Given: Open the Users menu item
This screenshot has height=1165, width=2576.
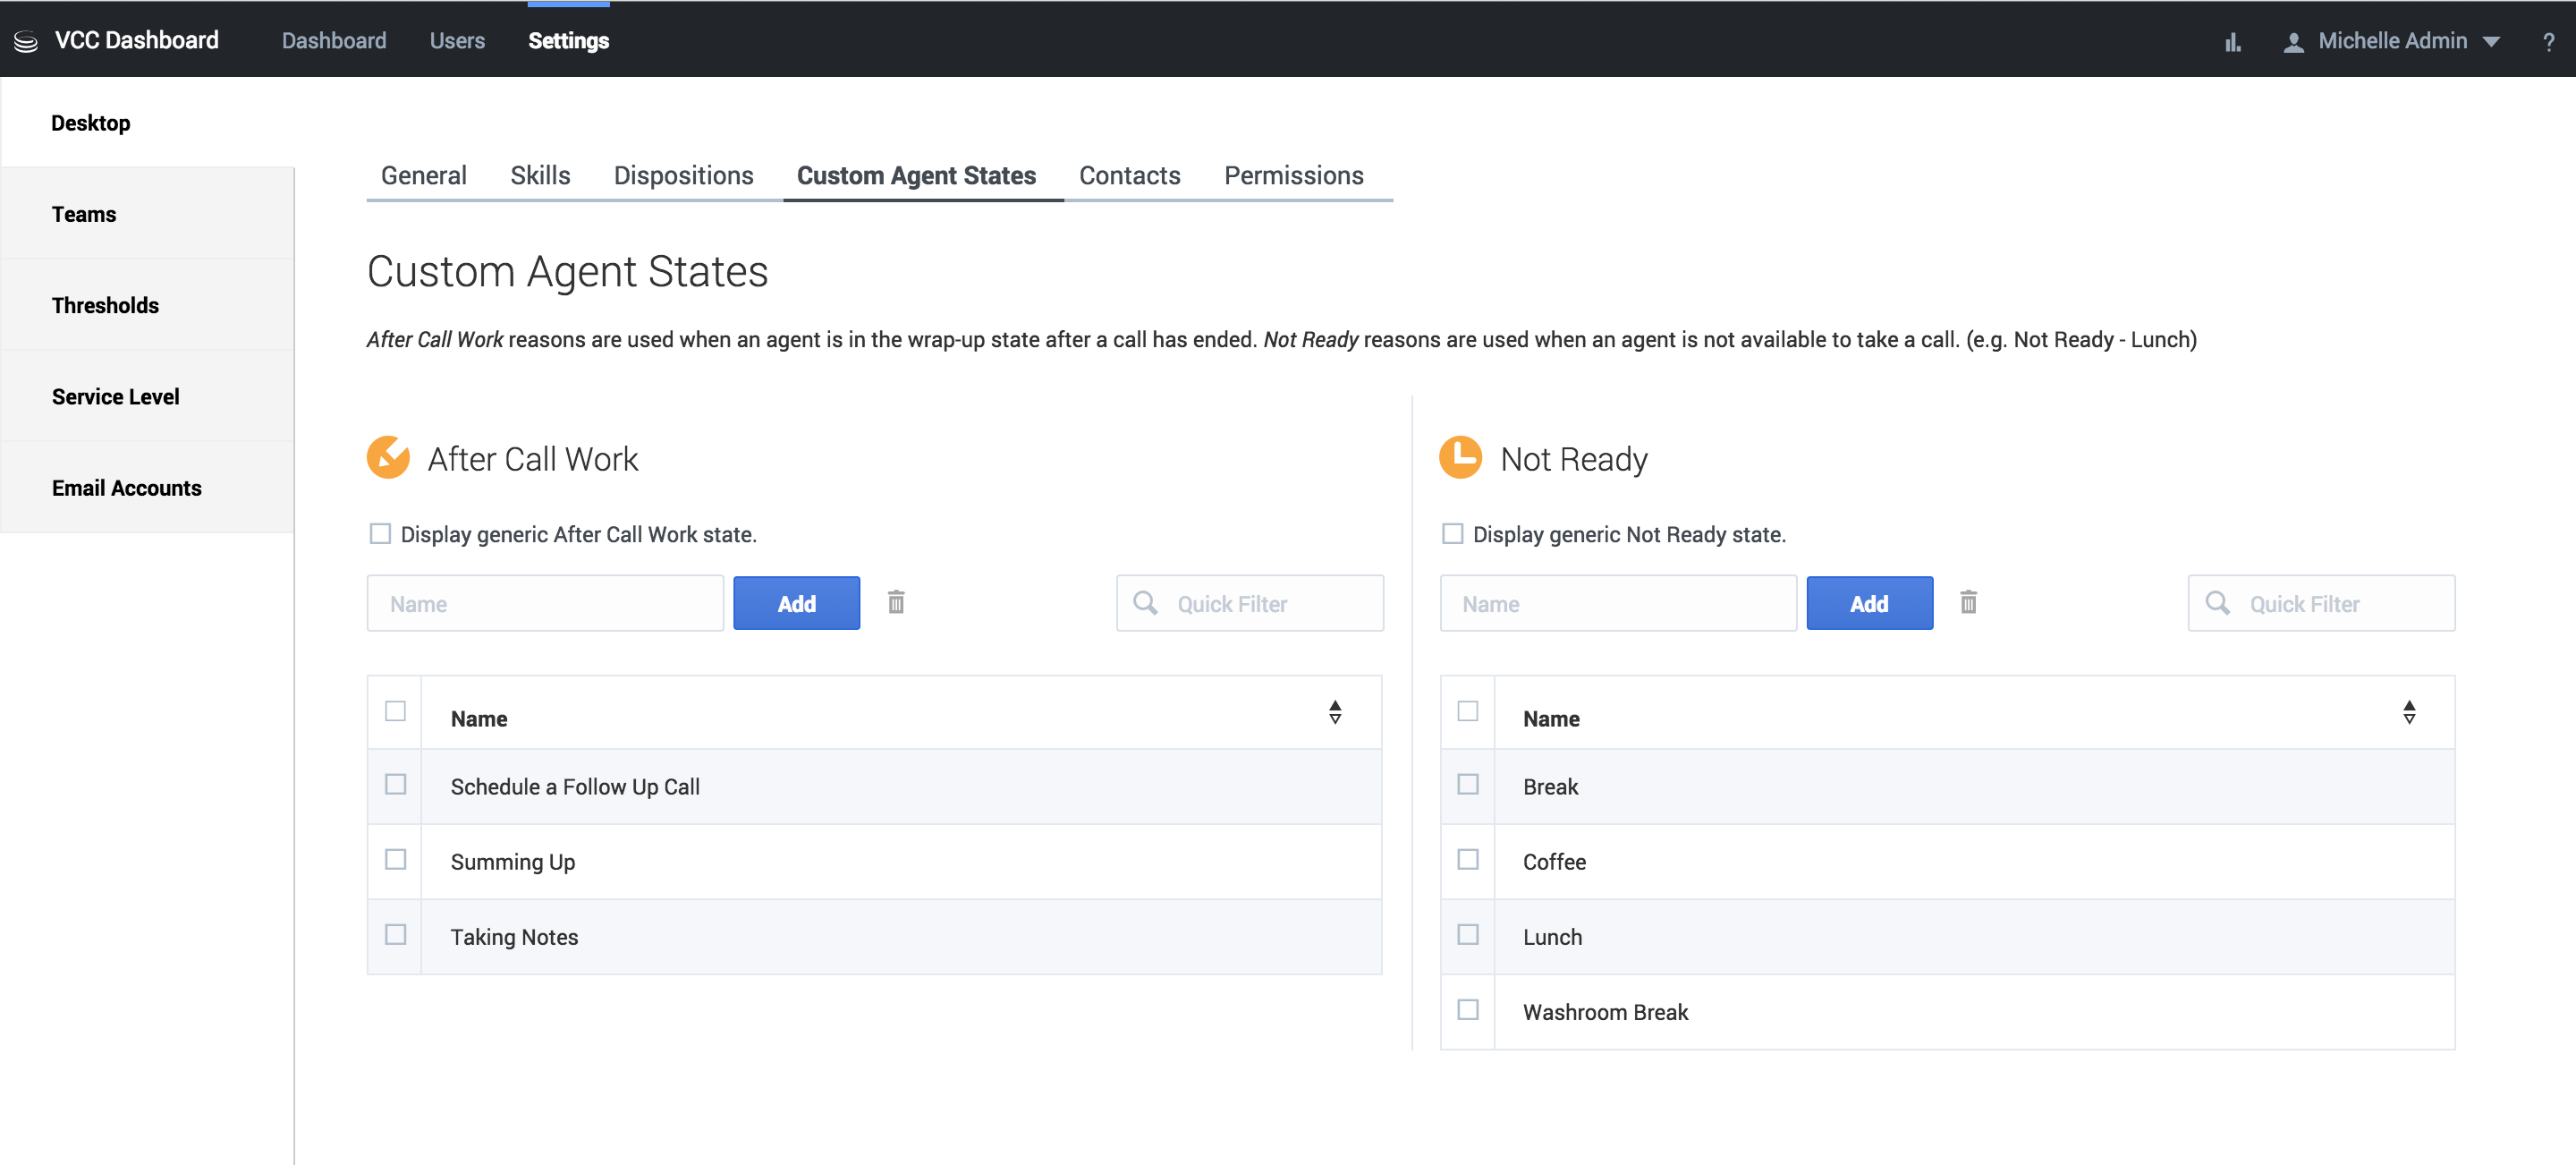Looking at the screenshot, I should pos(457,41).
